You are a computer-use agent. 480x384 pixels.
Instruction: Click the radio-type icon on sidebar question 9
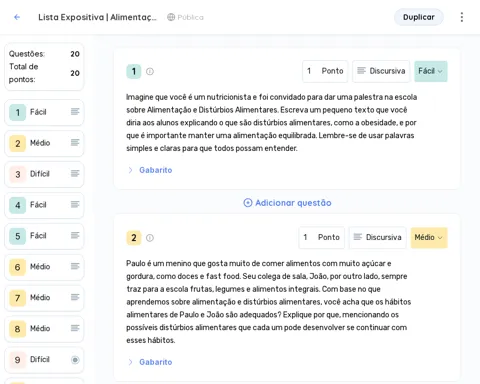tap(75, 360)
